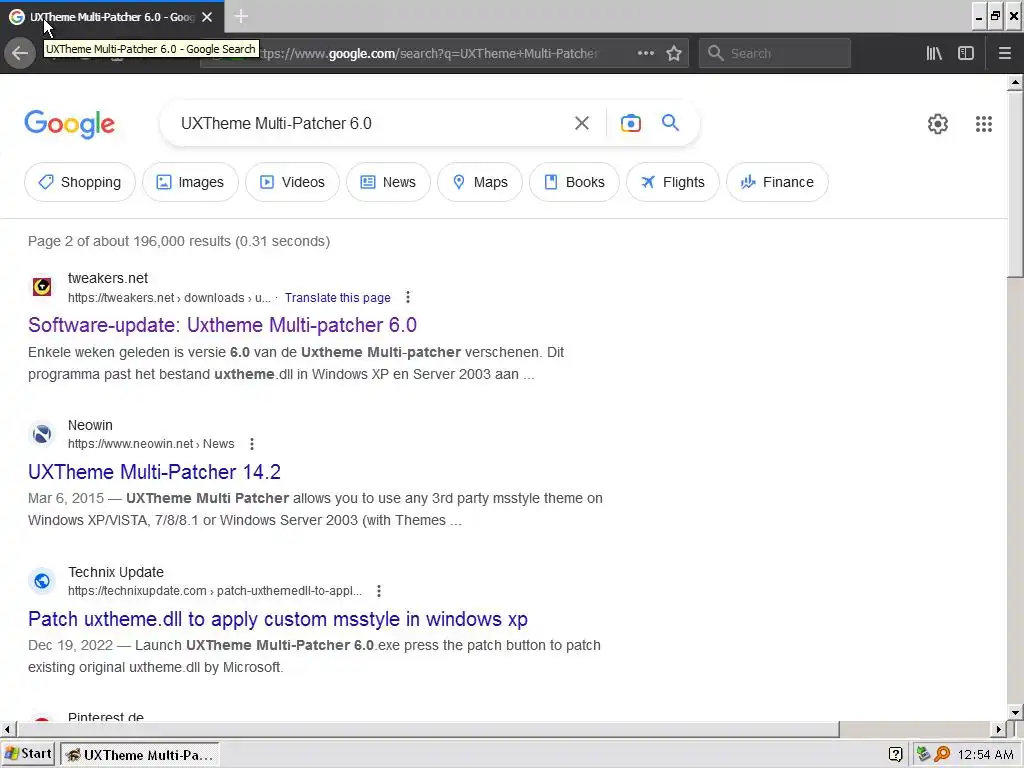Search by image with the camera icon
The width and height of the screenshot is (1024, 768).
[630, 123]
